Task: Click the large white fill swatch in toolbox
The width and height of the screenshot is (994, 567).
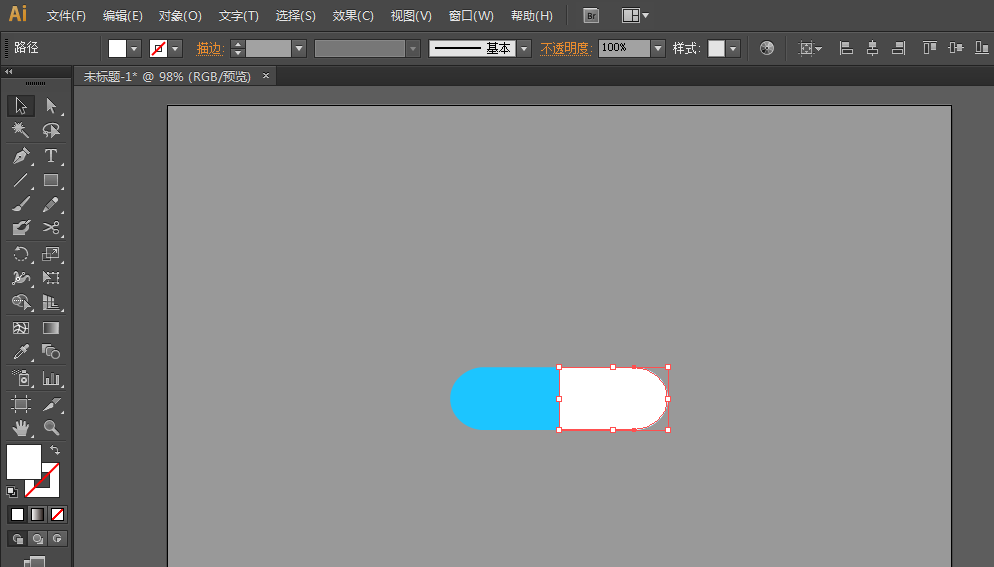Action: point(24,462)
